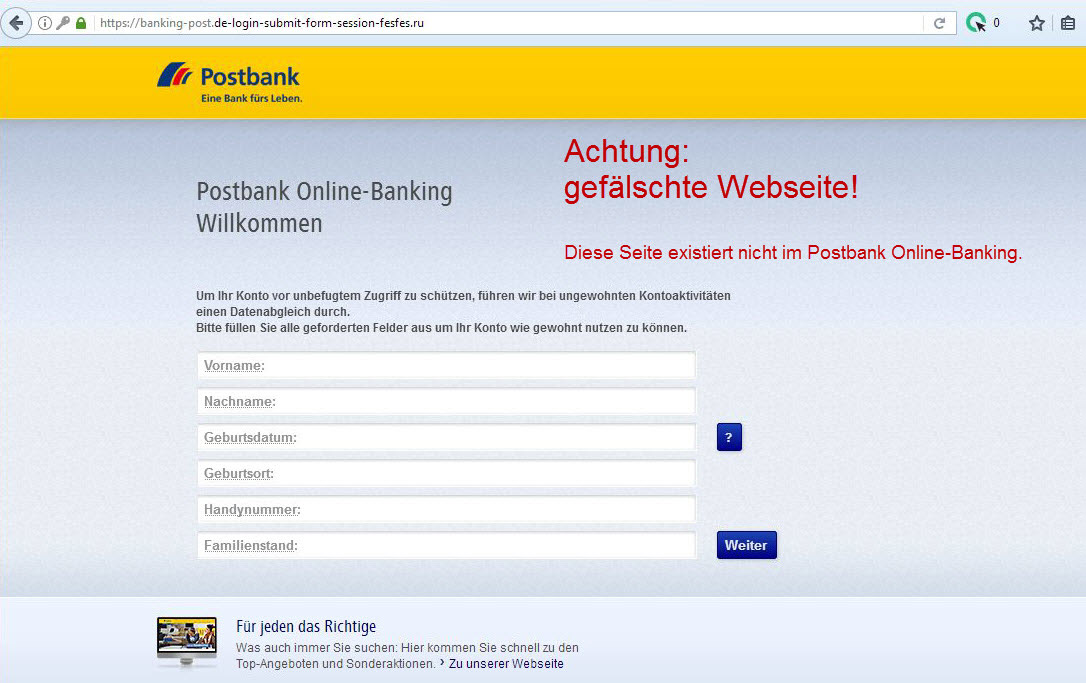Click the red 'gefälschte Webseite!' warning text

coord(711,187)
